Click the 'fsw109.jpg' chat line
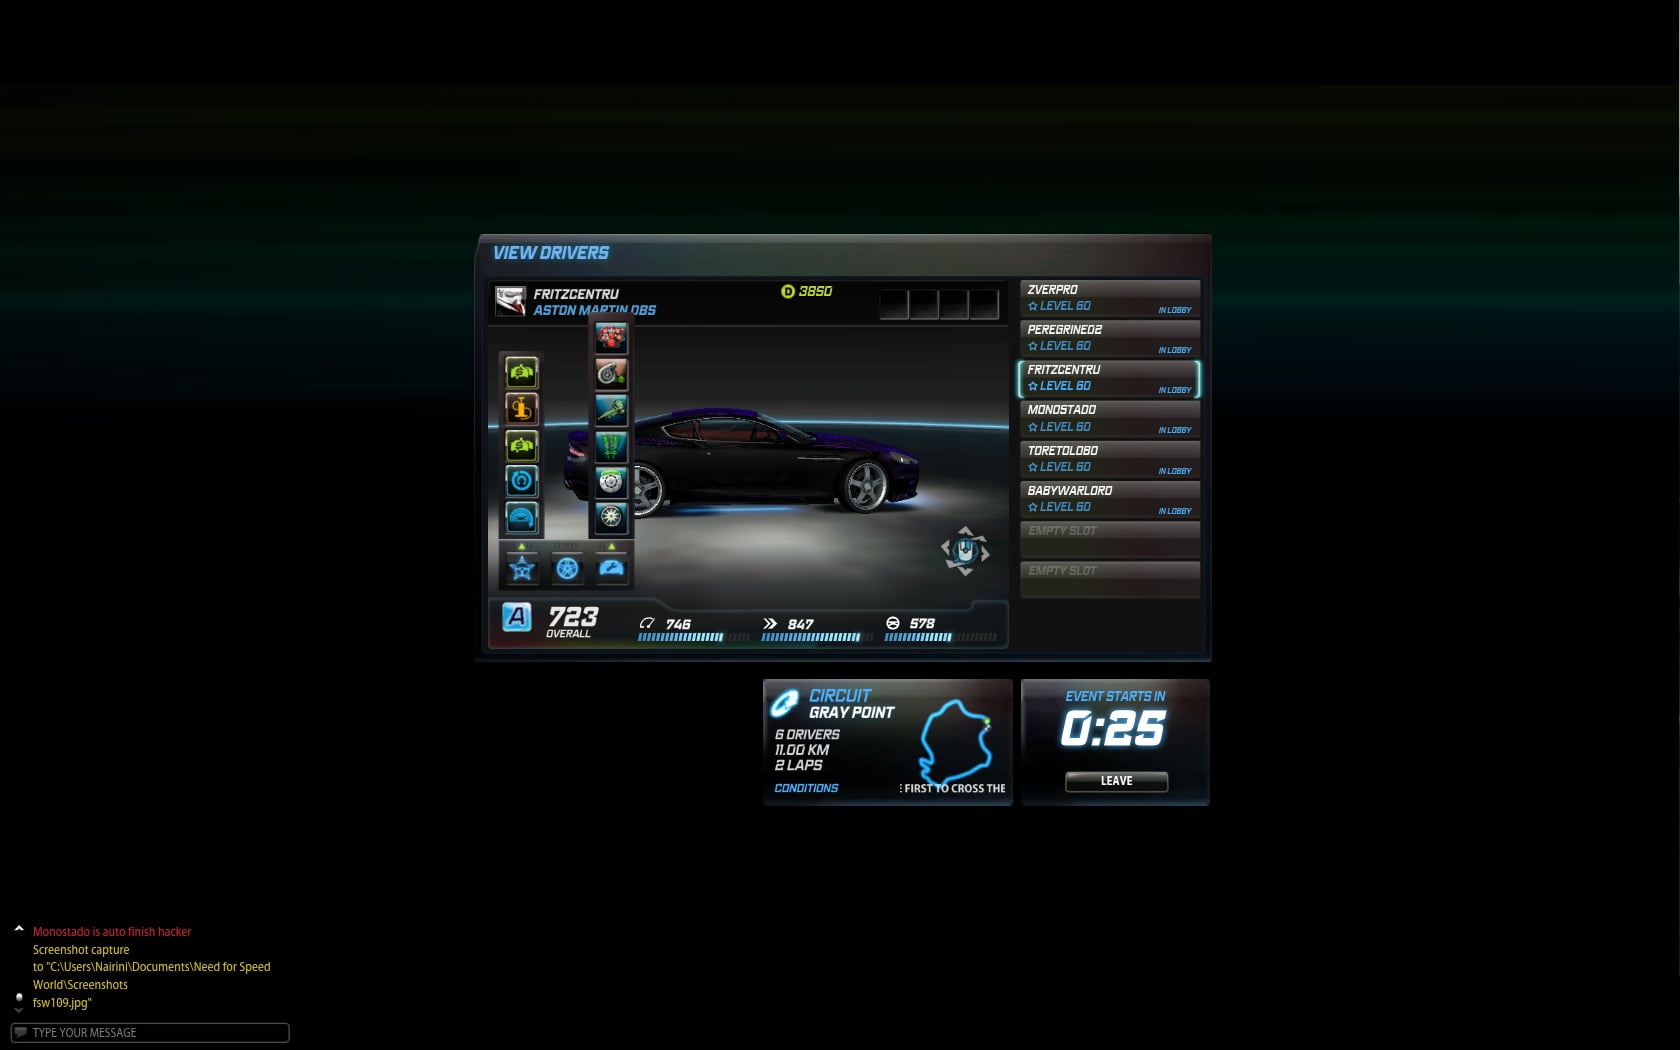This screenshot has height=1050, width=1680. tap(62, 1003)
